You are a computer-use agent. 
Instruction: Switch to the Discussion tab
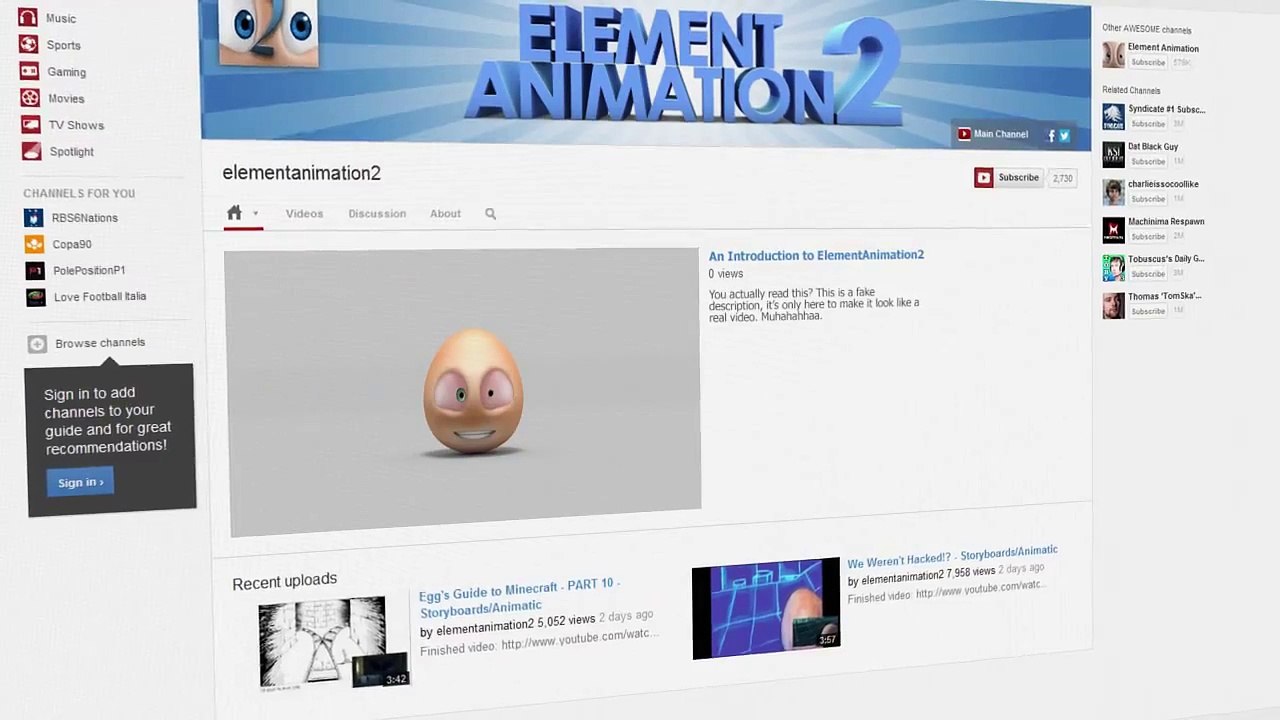point(377,213)
